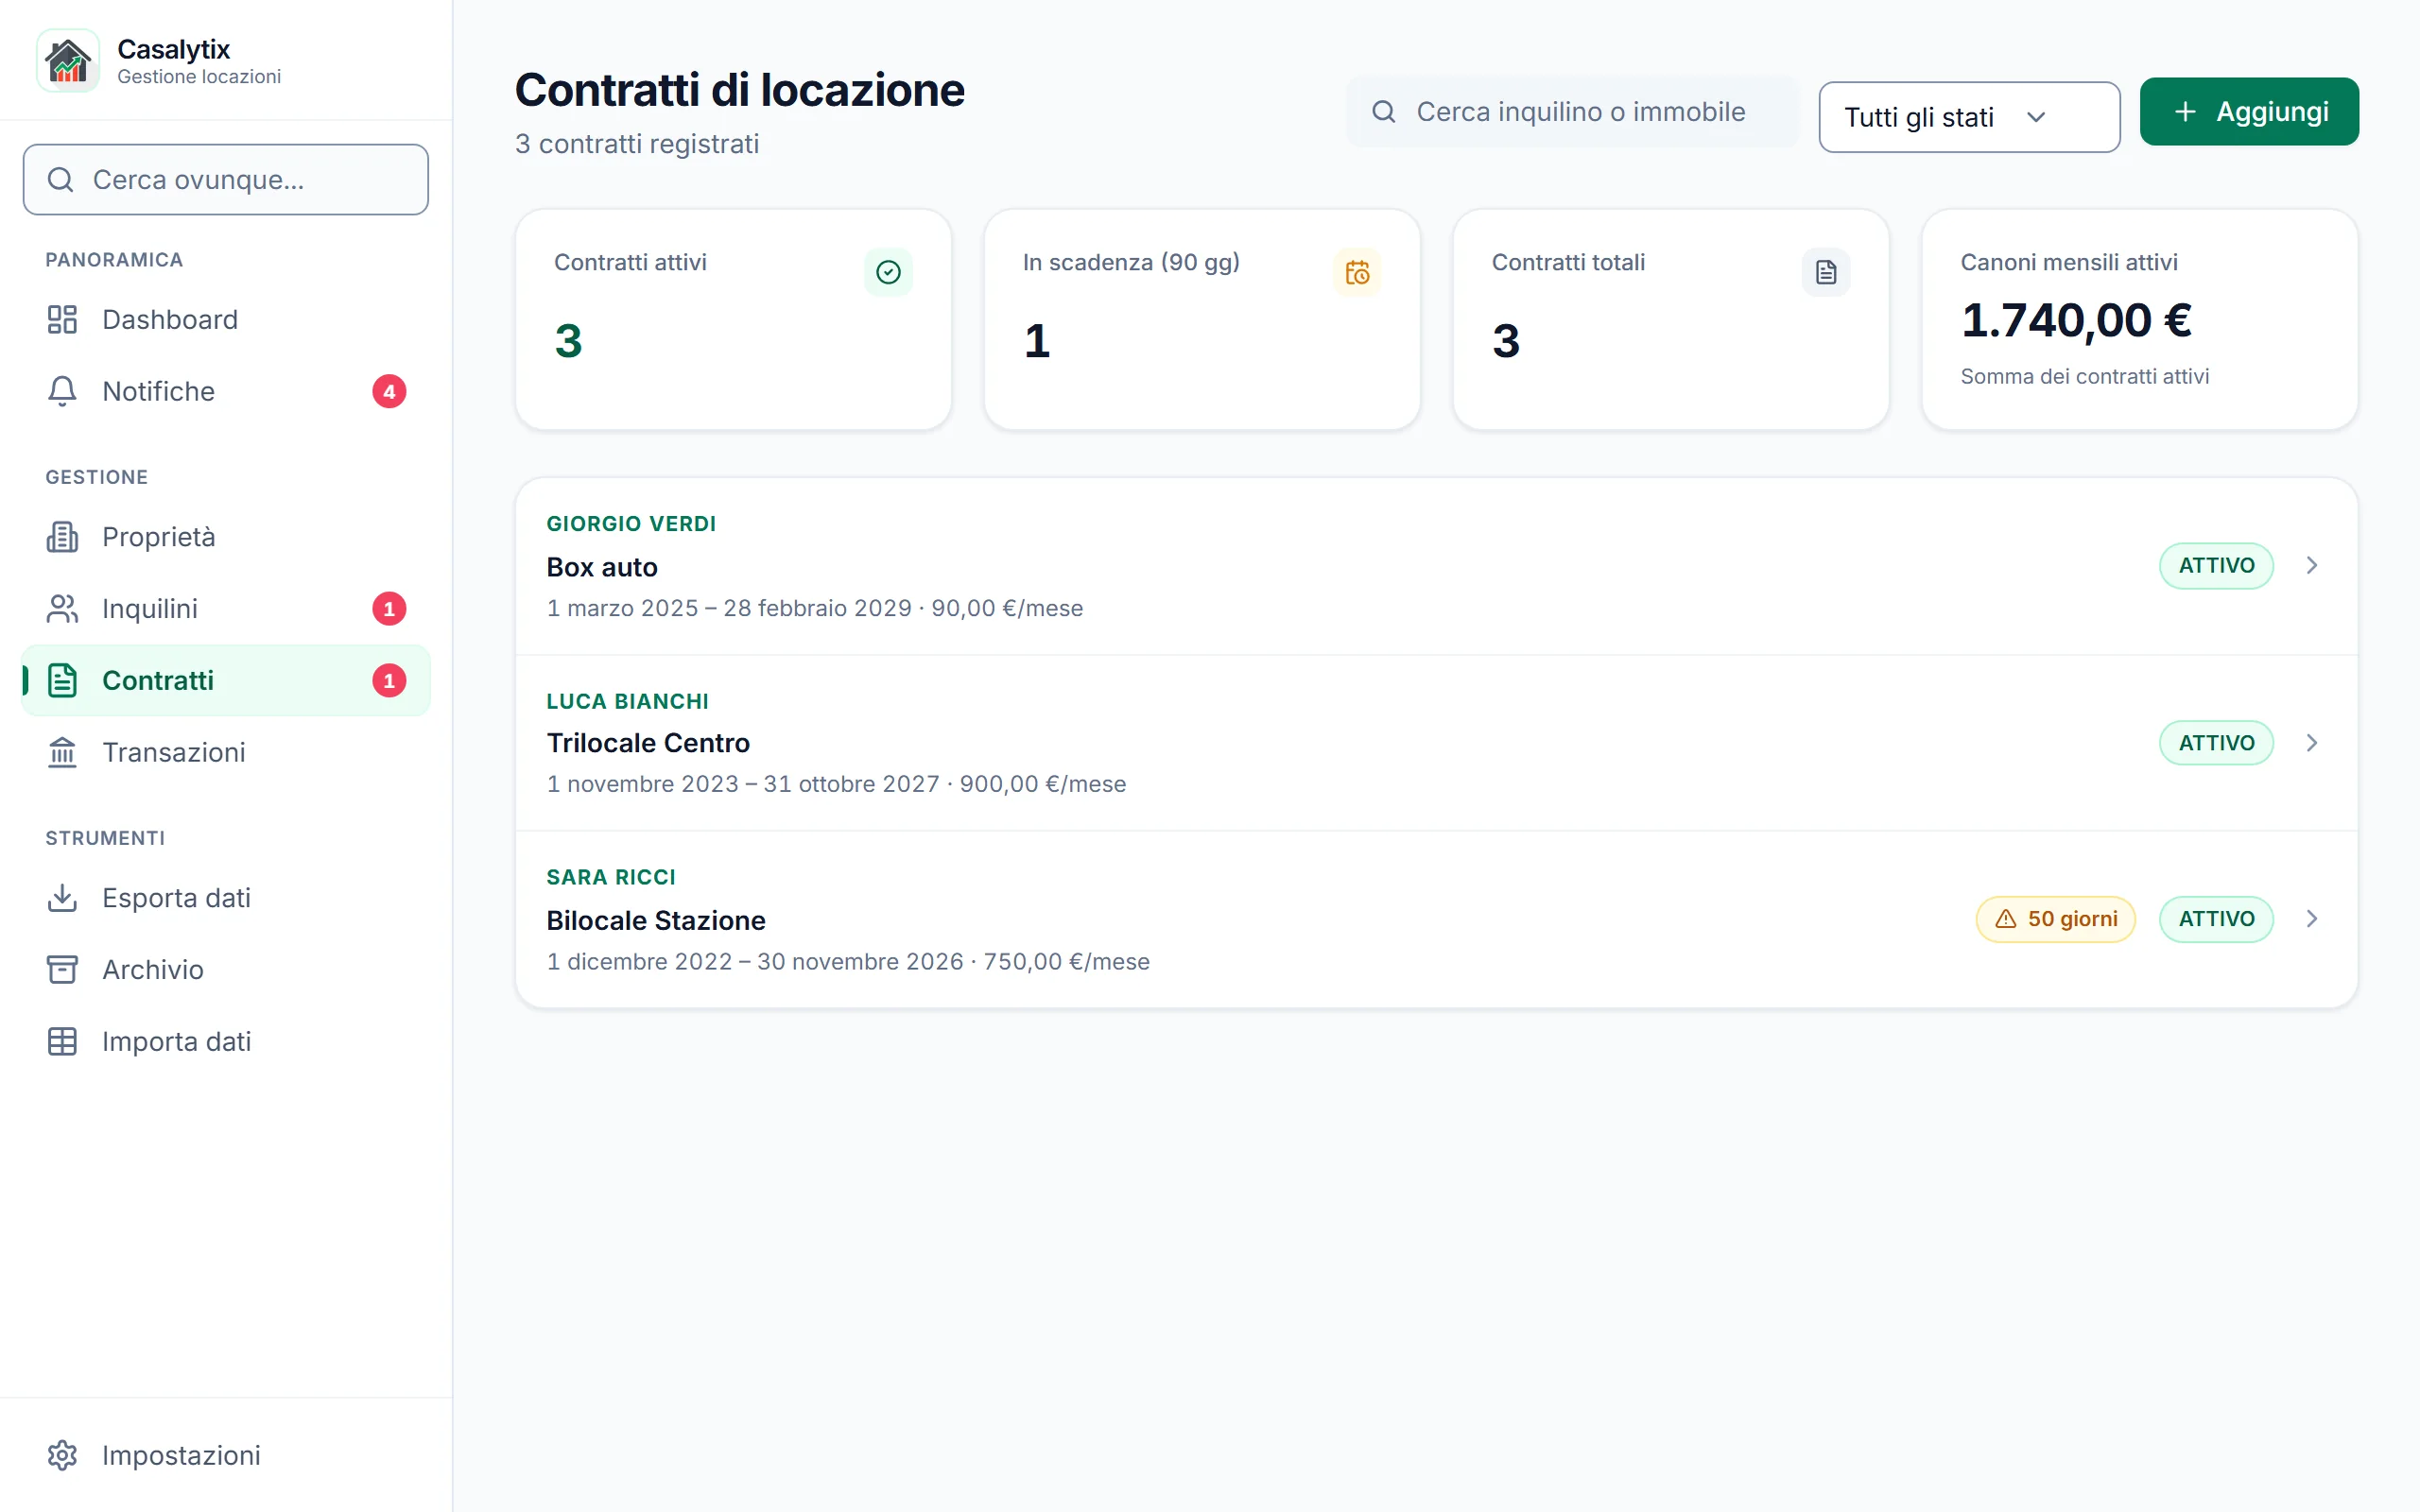Click the Aggiungi button
This screenshot has height=1512, width=2420.
pyautogui.click(x=2249, y=112)
